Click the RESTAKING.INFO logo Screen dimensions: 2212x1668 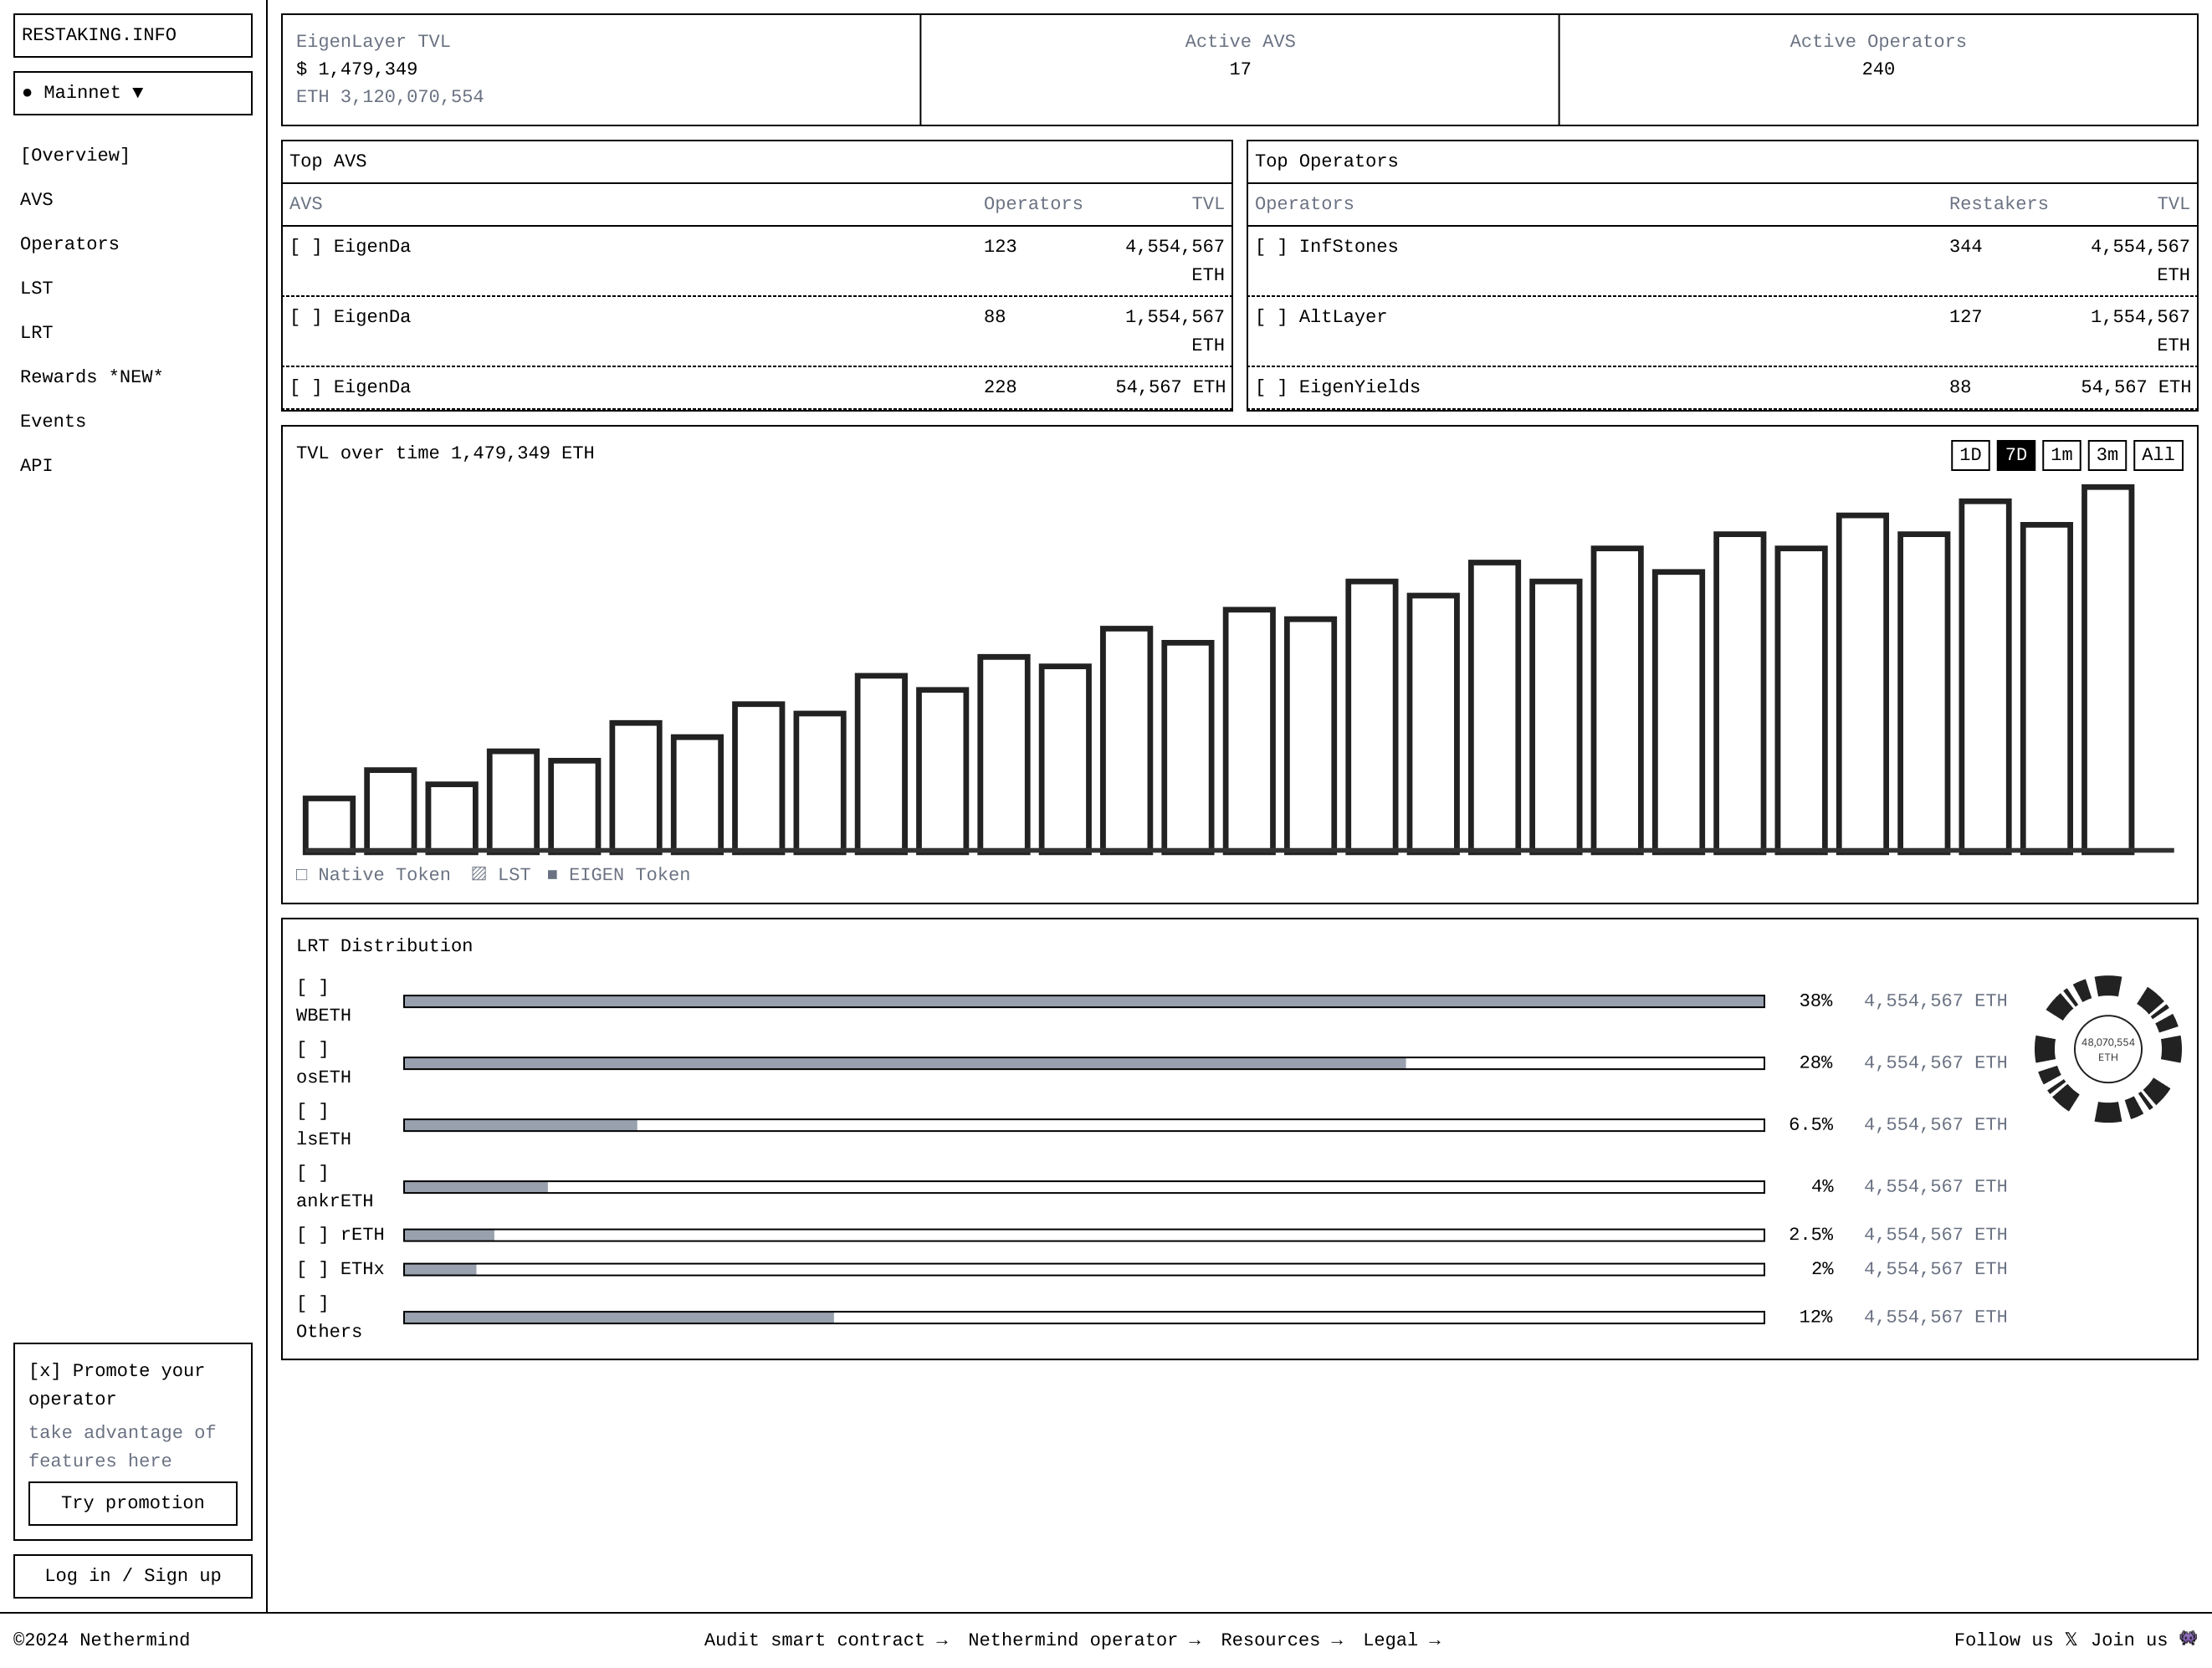click(133, 36)
